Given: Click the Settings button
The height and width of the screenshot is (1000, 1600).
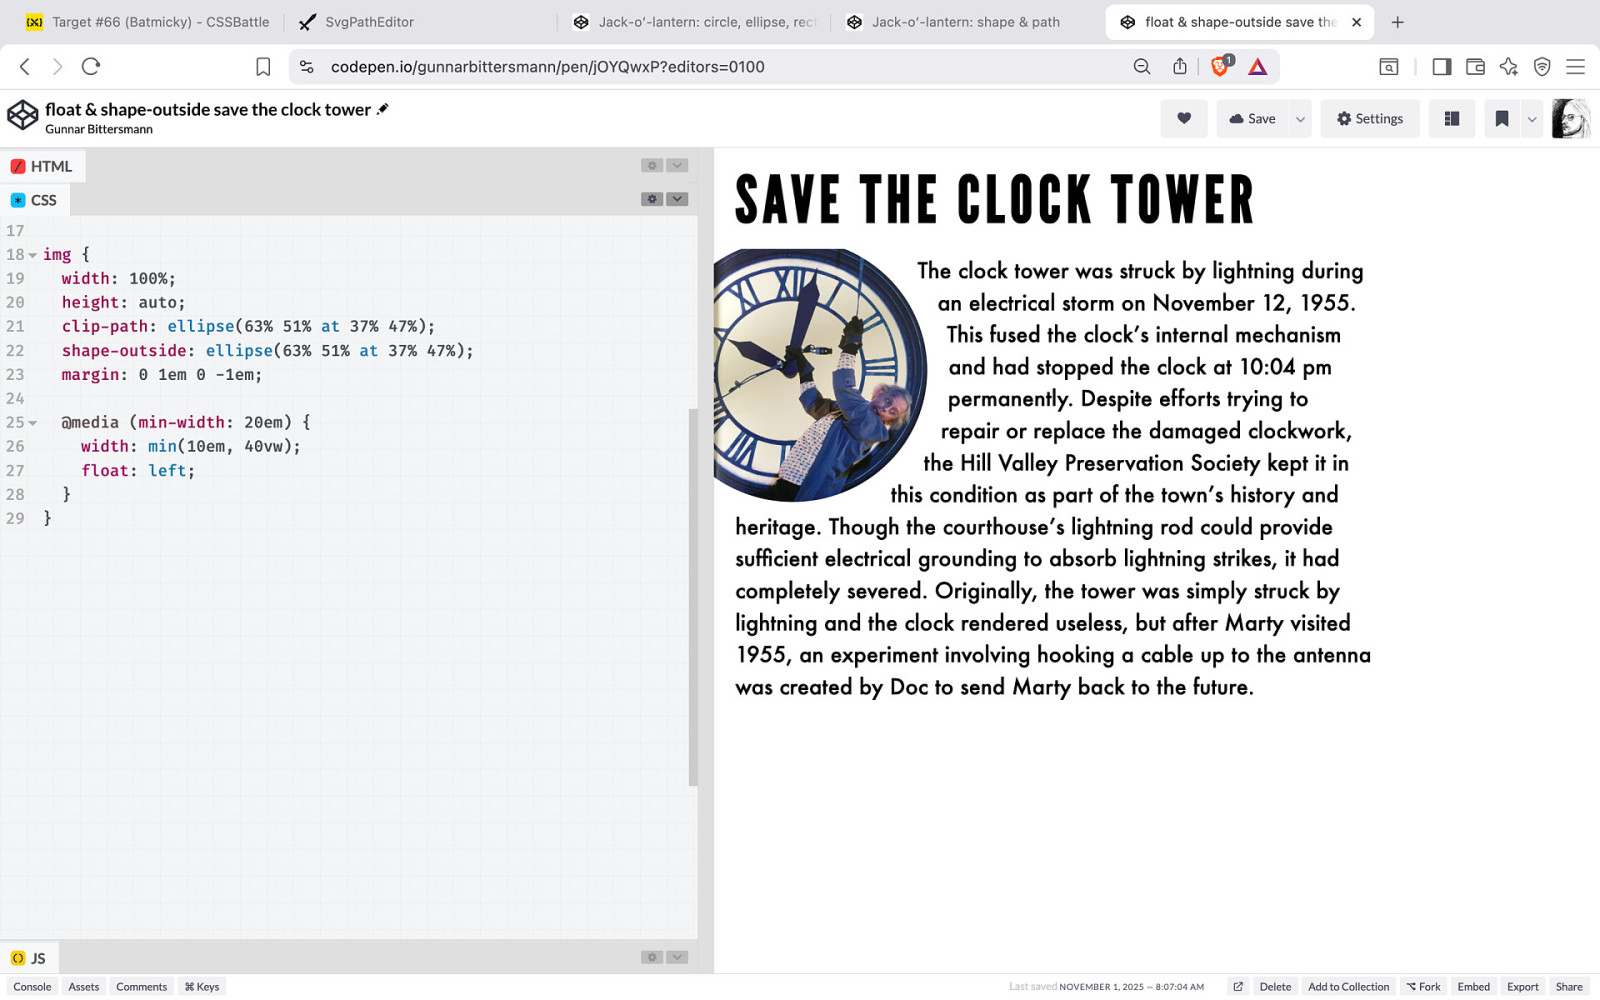Looking at the screenshot, I should [x=1369, y=119].
